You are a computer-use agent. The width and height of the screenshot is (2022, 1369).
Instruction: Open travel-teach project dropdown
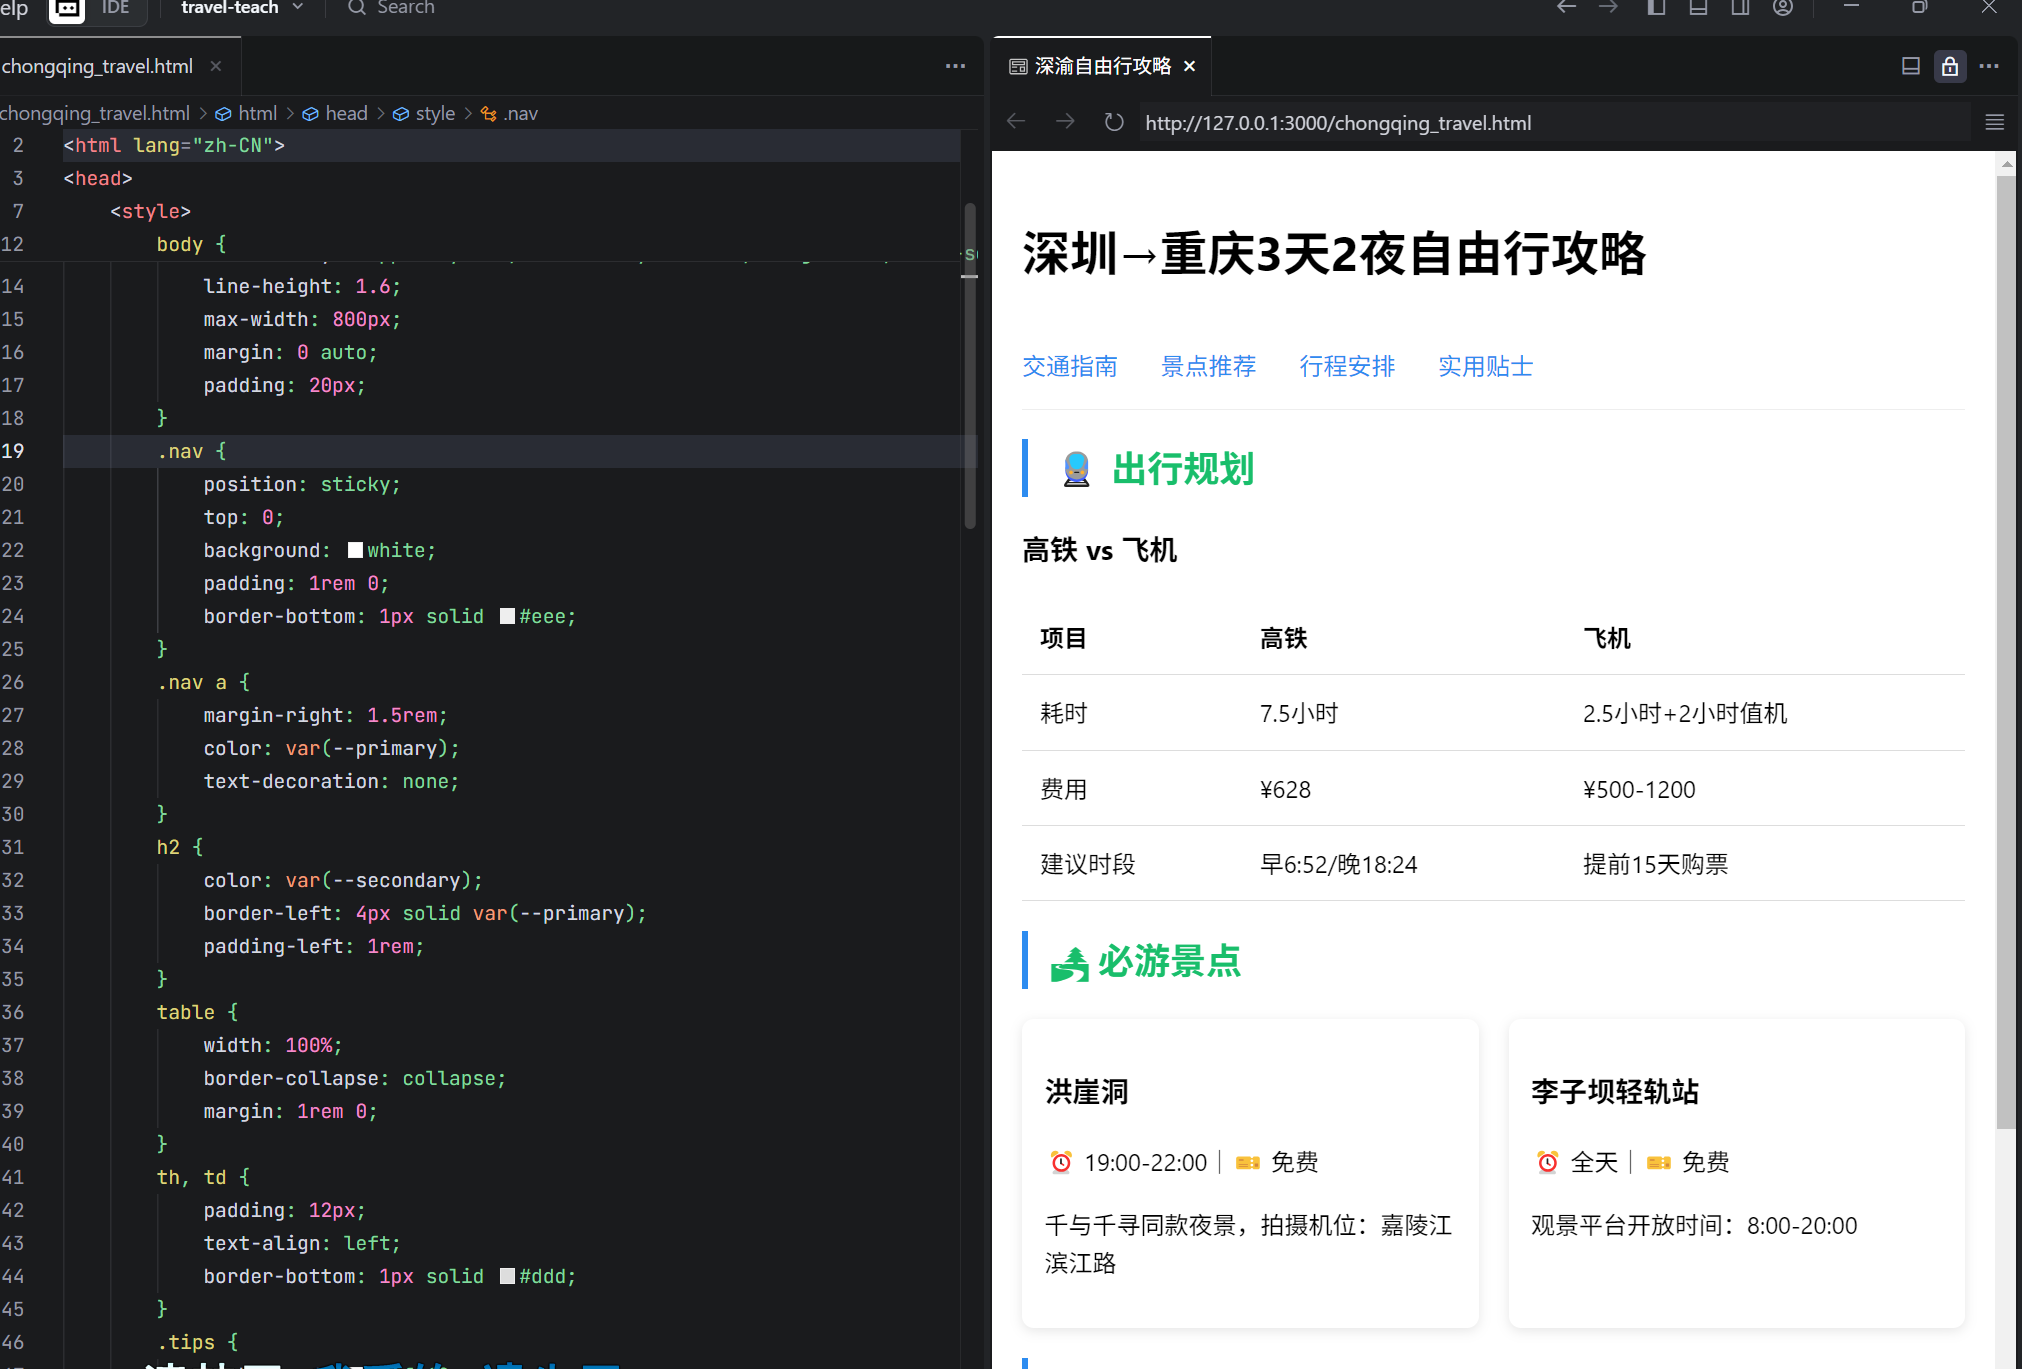tap(242, 8)
